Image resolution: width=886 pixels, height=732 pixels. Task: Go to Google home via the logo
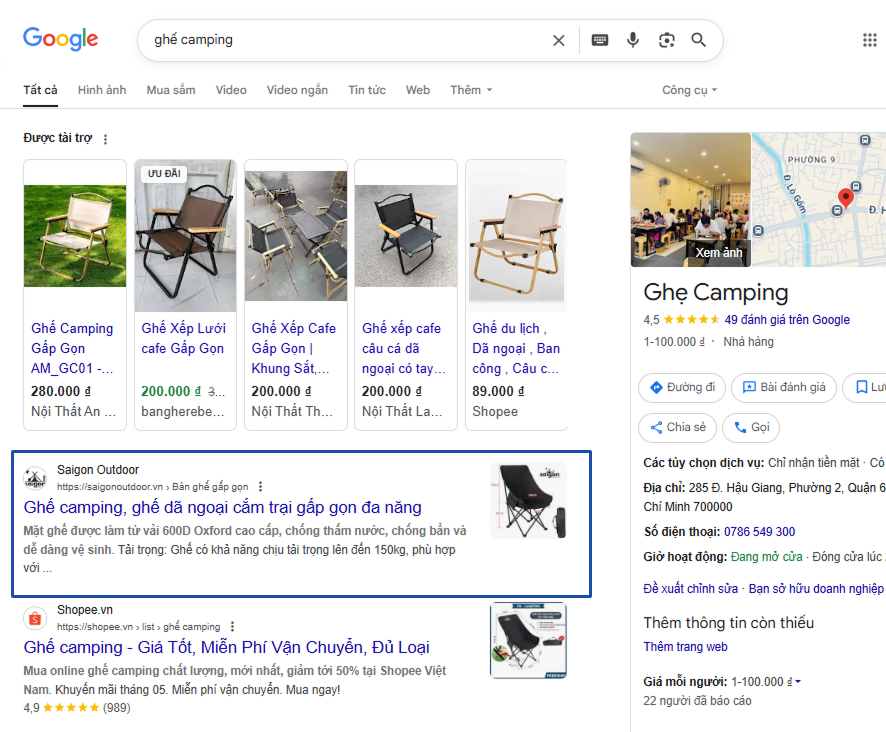(60, 38)
